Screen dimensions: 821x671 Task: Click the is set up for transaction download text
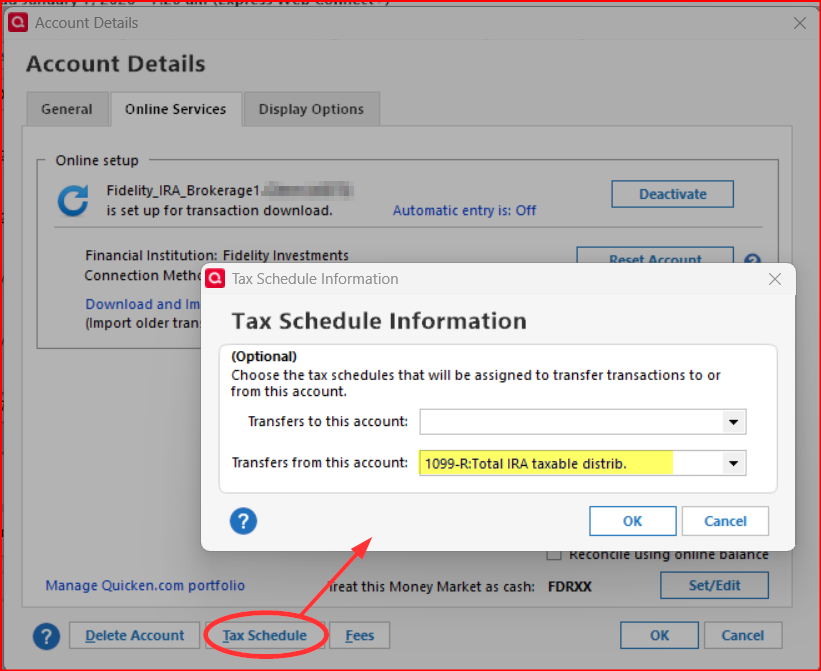click(219, 210)
